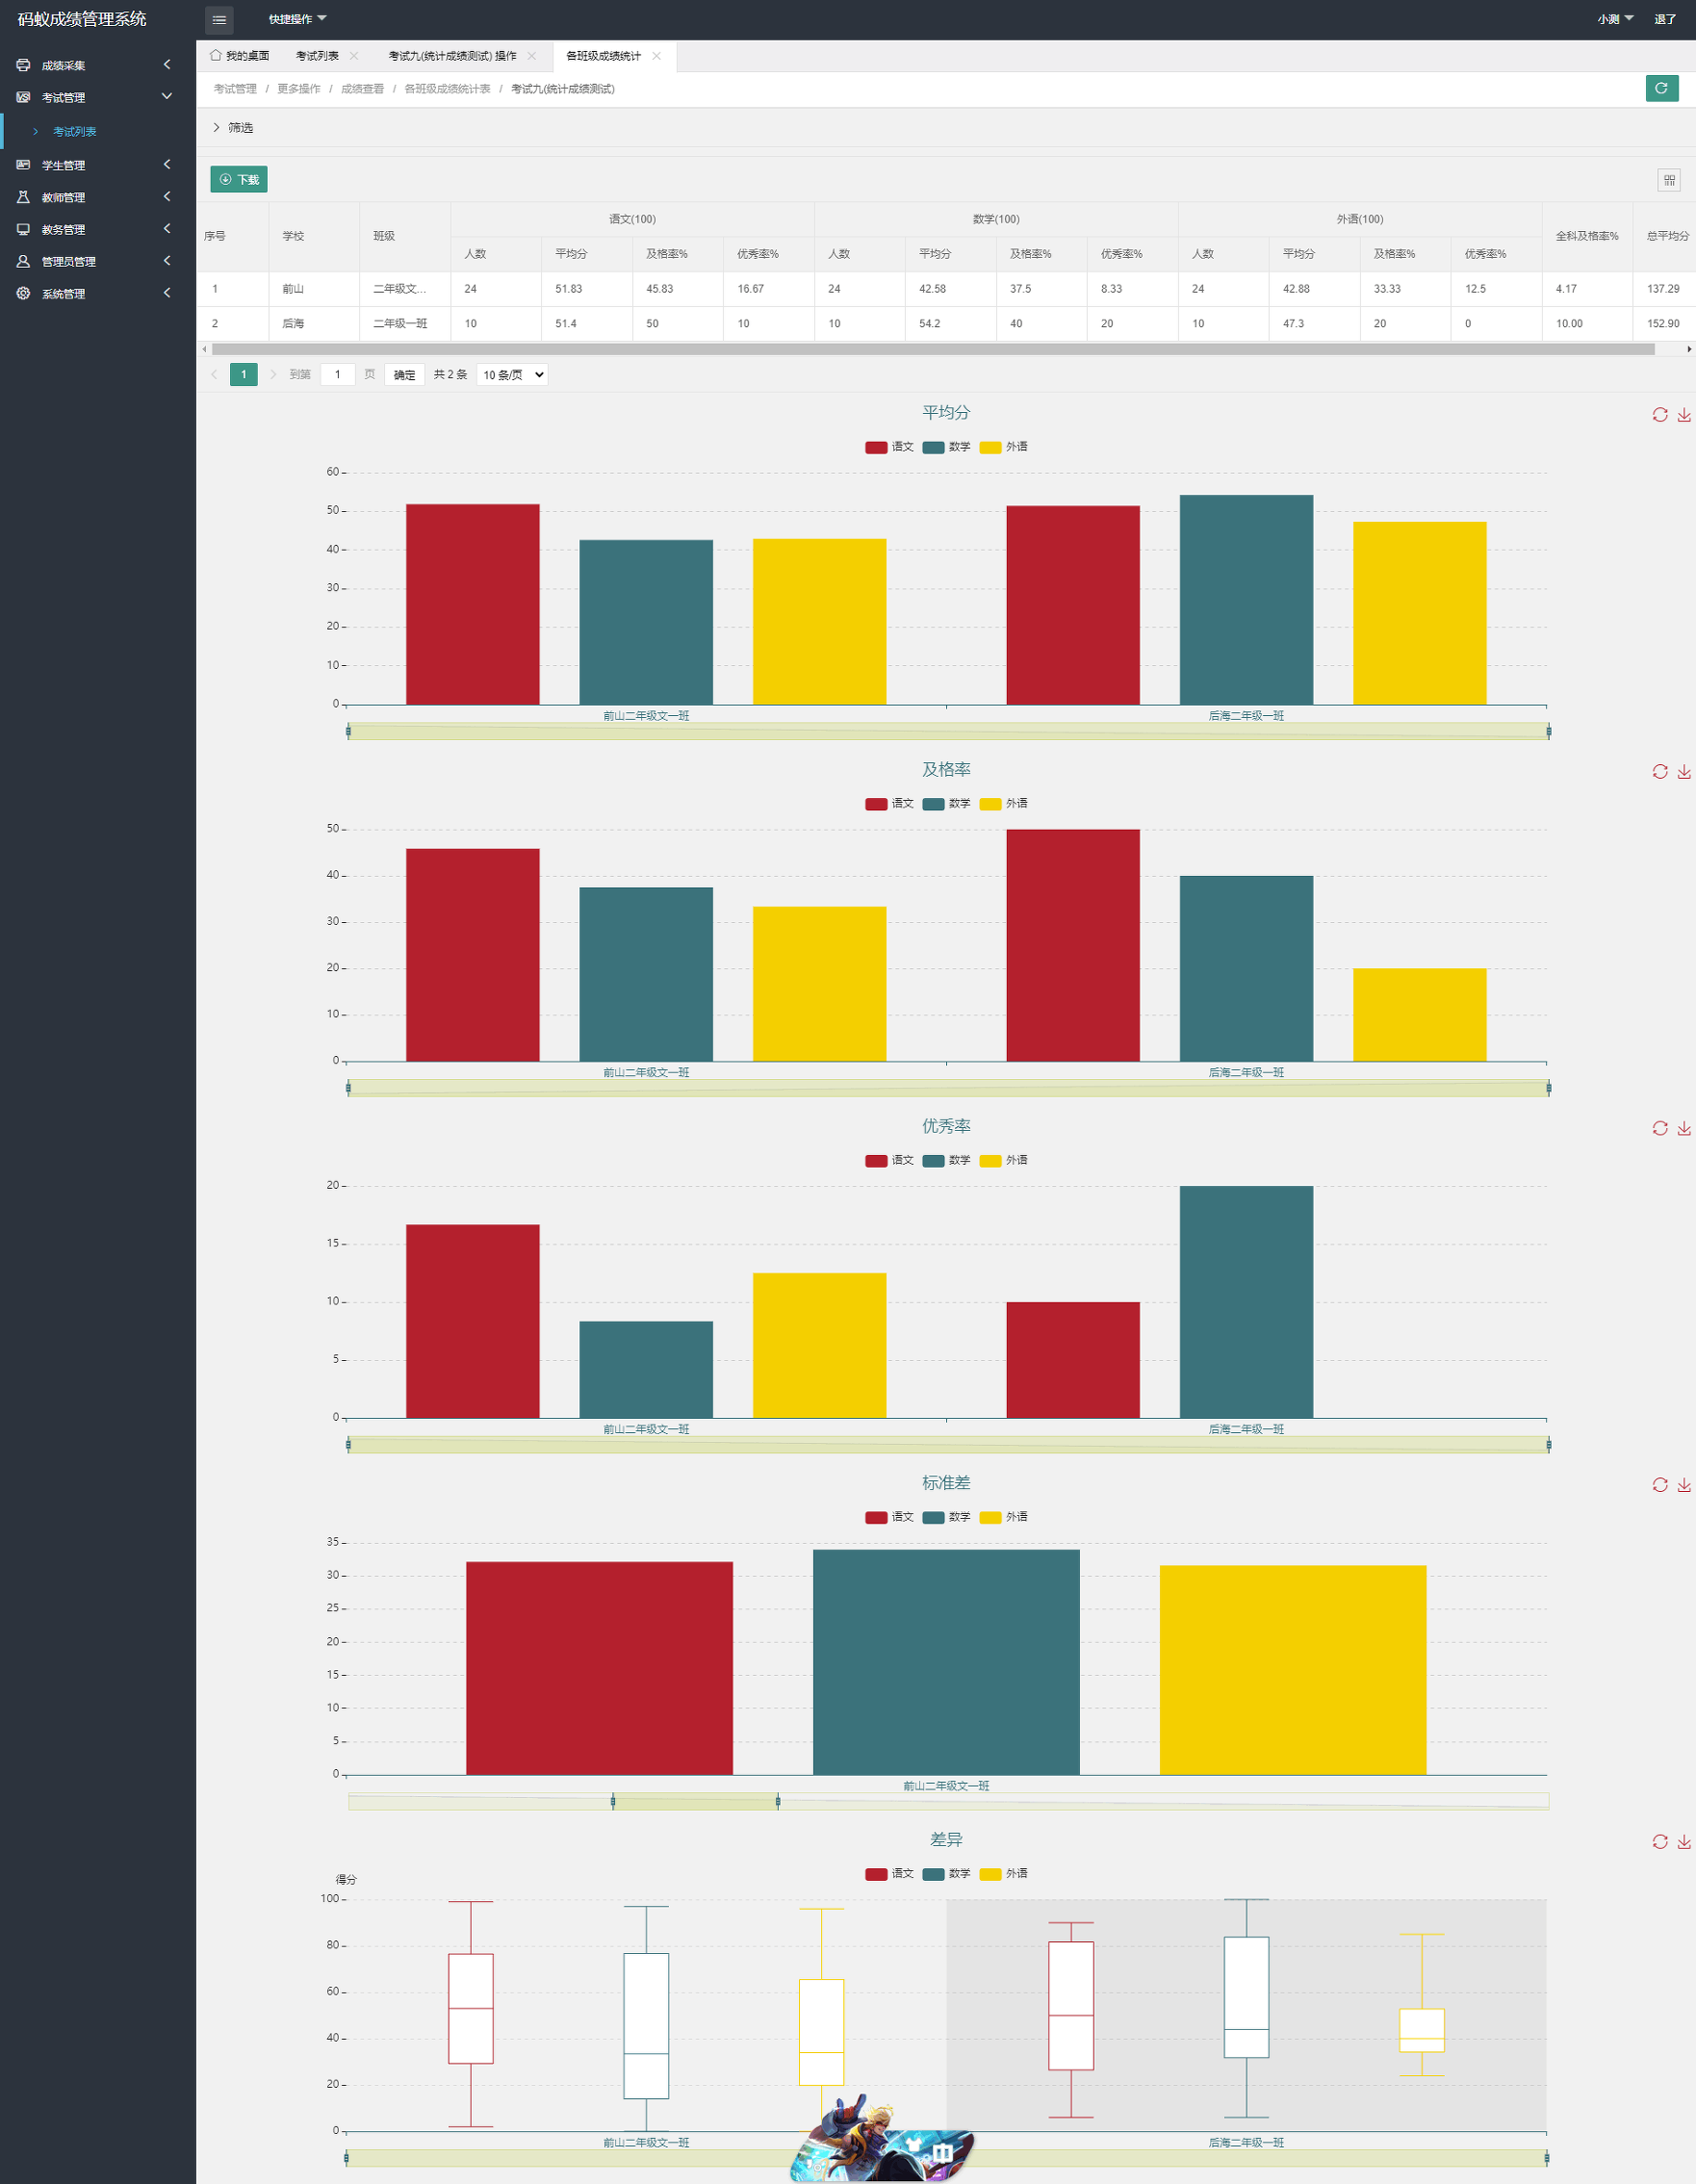Click the sidebar collapse hamburger icon

(219, 19)
